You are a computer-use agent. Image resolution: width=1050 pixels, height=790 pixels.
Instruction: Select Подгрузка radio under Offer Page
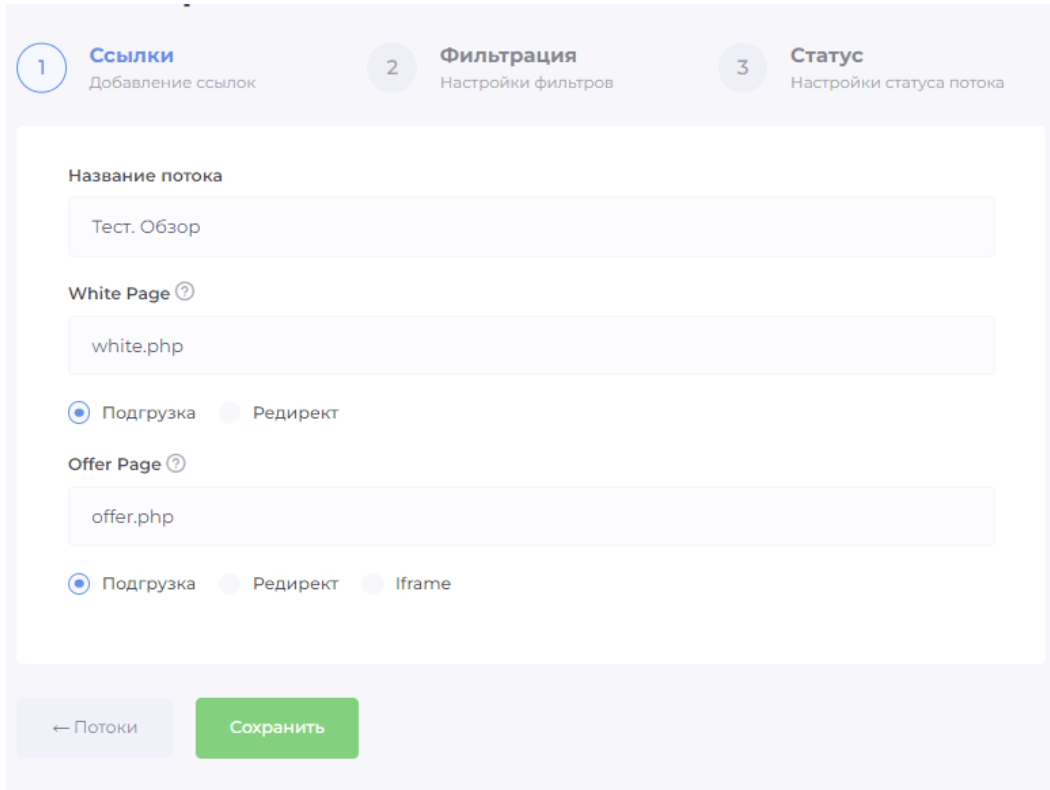coord(79,584)
